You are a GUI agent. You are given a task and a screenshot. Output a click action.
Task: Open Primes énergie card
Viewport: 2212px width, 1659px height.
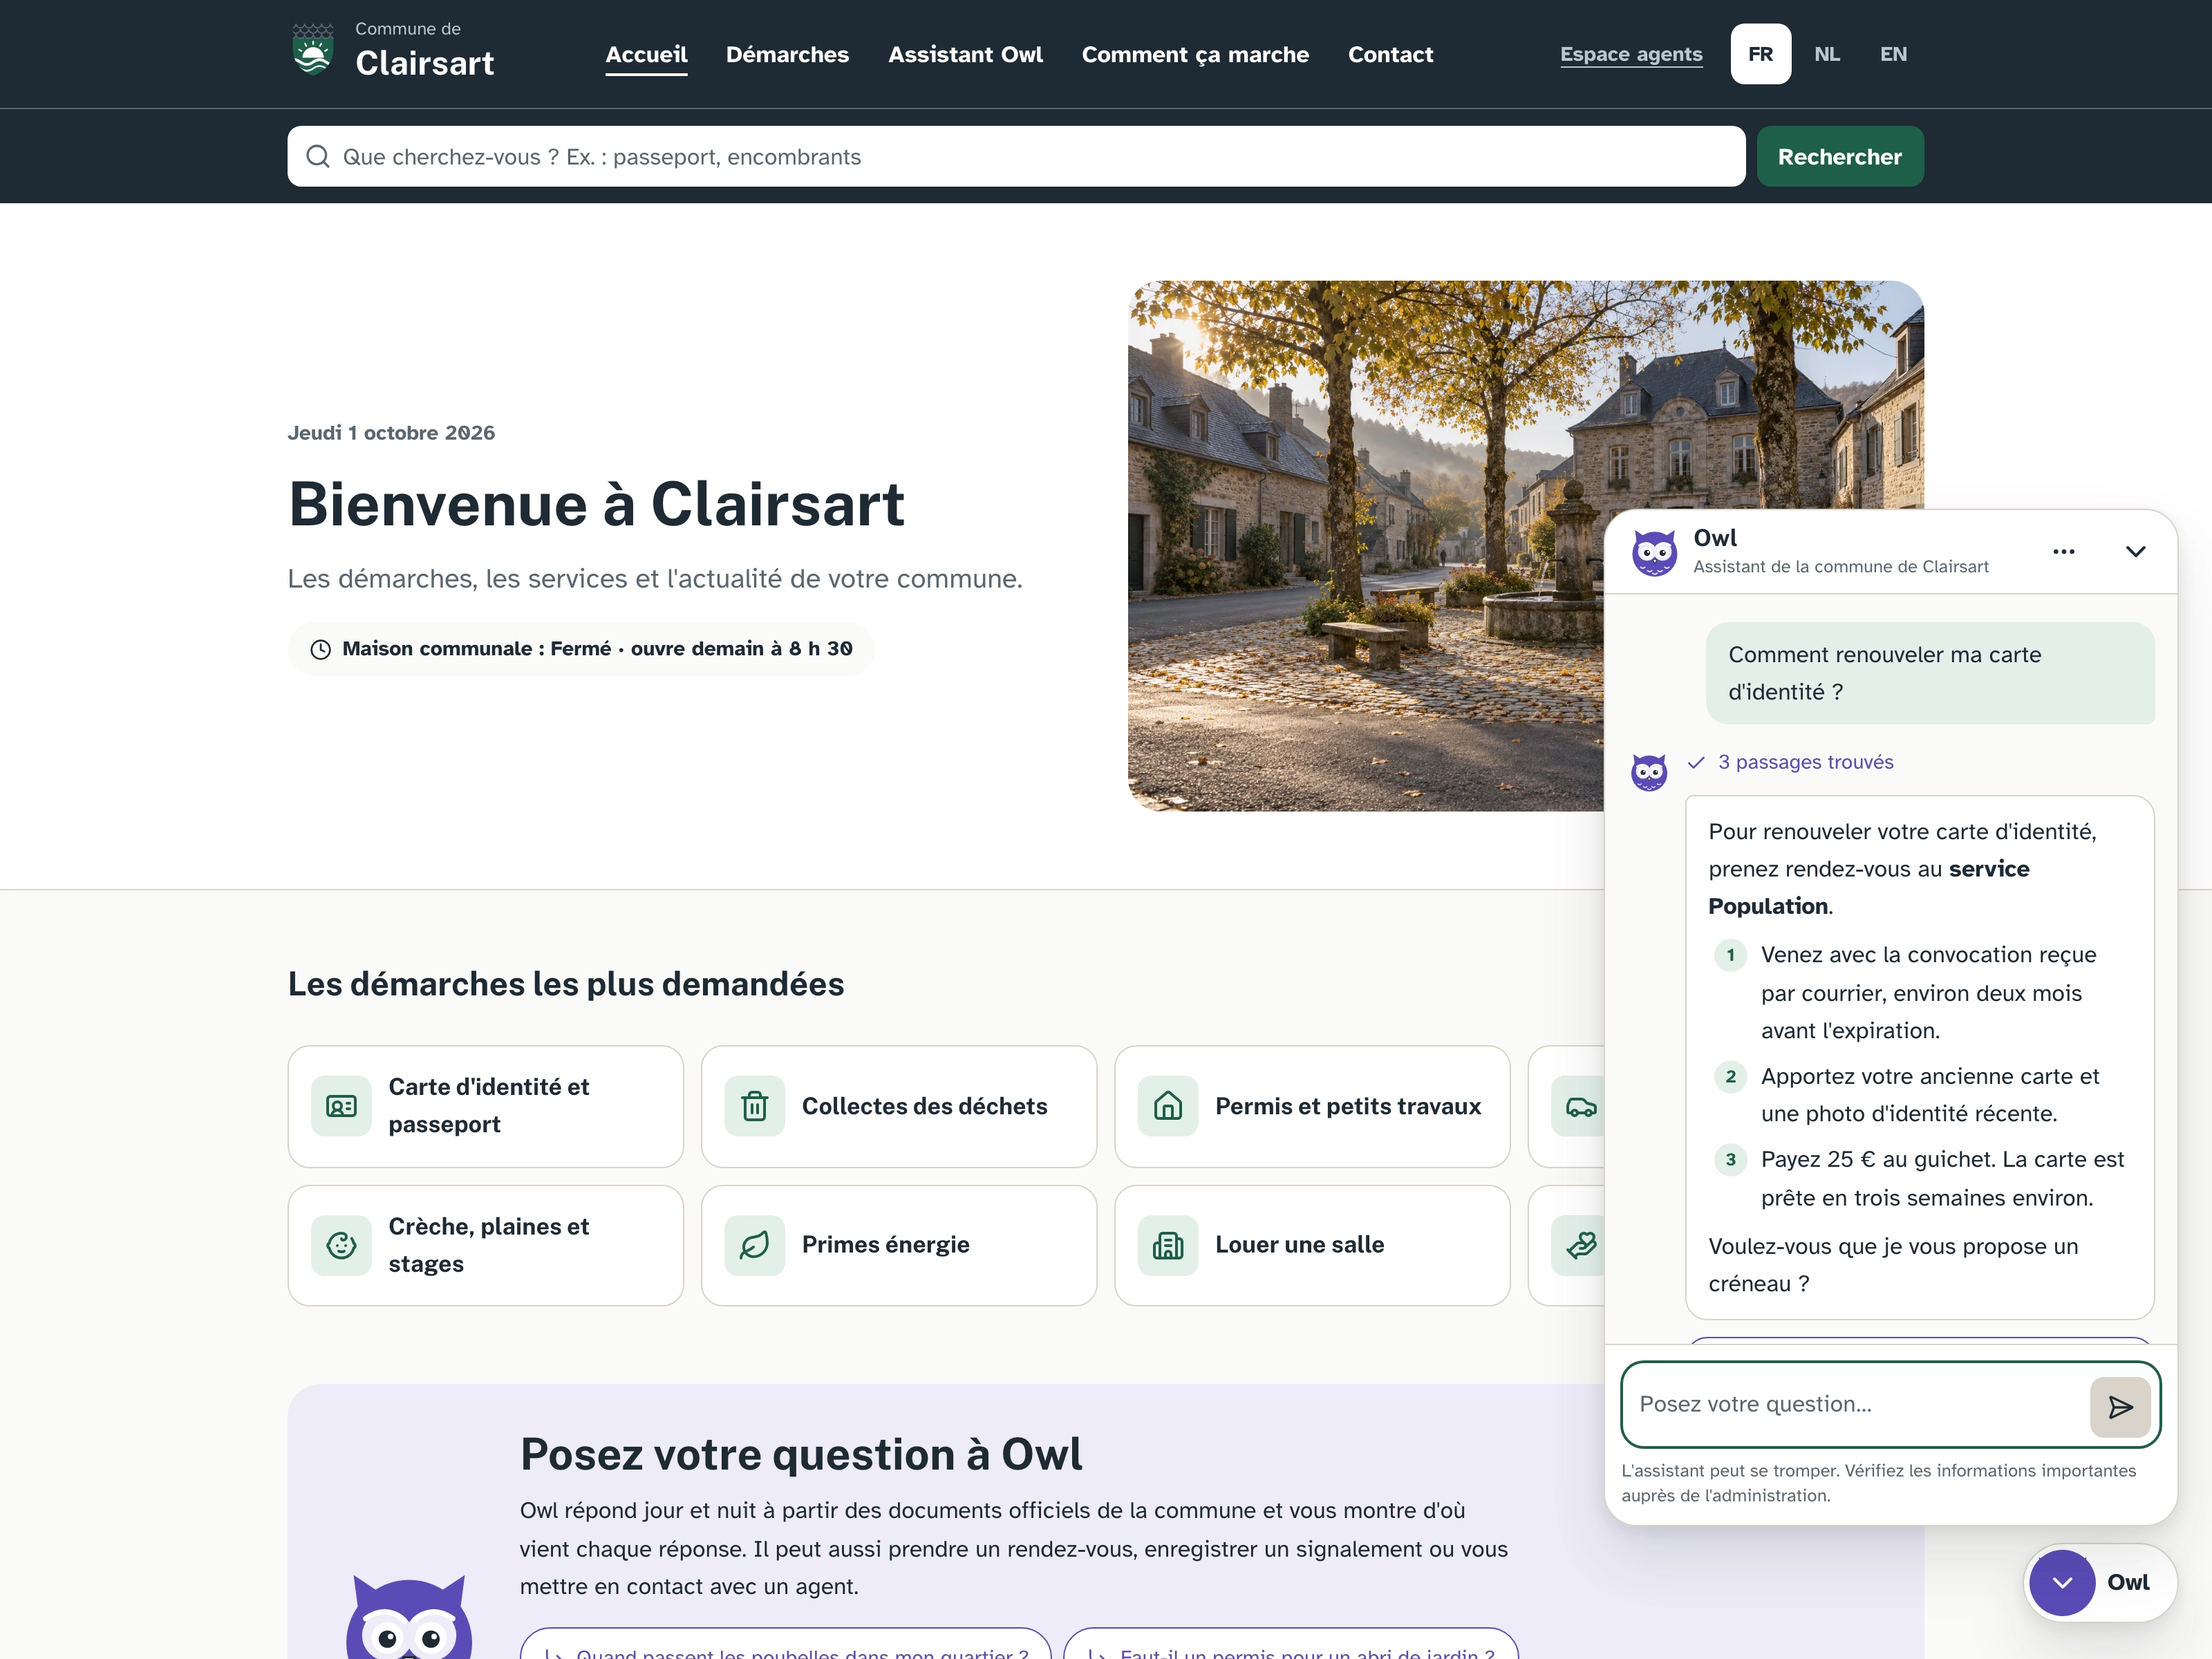898,1245
